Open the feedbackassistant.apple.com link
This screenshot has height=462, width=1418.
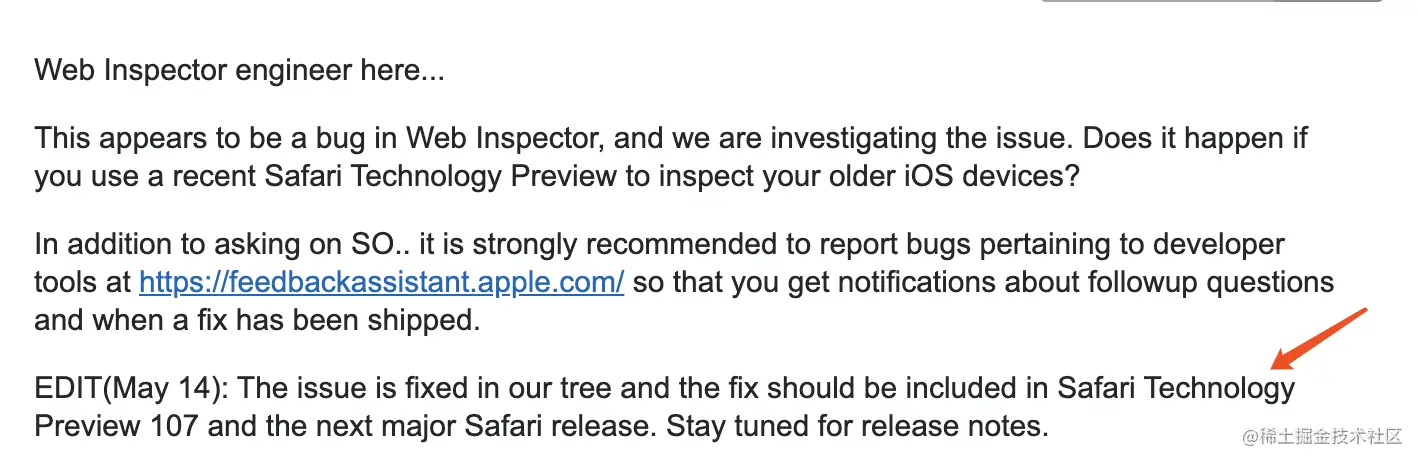coord(382,282)
